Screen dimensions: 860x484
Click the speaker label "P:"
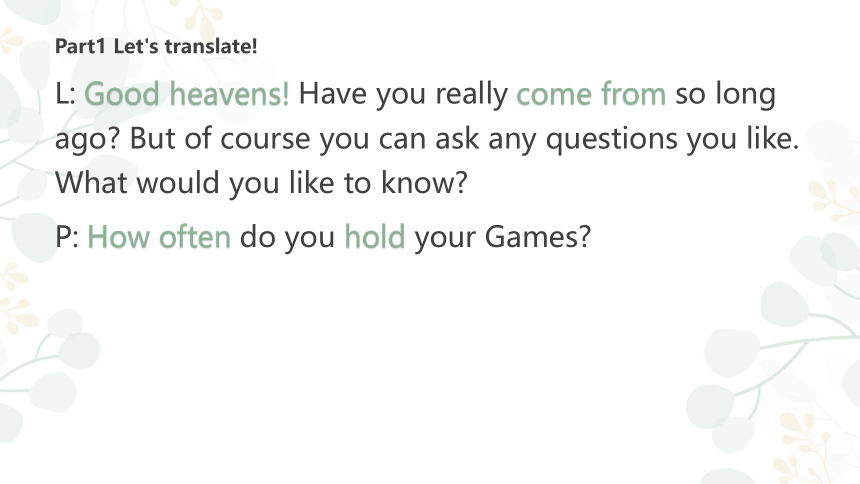[x=67, y=238]
